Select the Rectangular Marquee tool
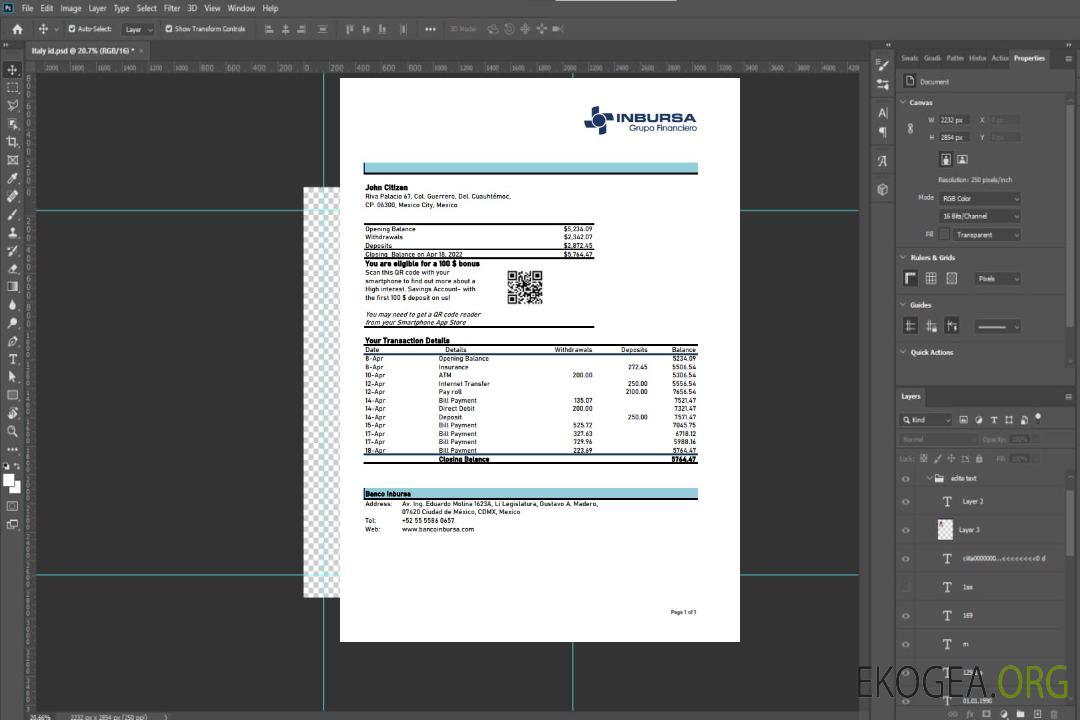 coord(12,88)
